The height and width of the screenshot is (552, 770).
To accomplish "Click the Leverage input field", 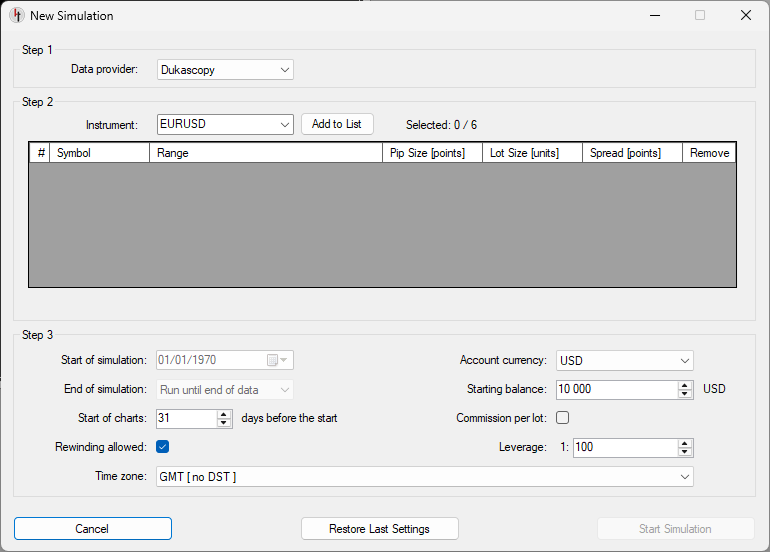I will pyautogui.click(x=625, y=447).
